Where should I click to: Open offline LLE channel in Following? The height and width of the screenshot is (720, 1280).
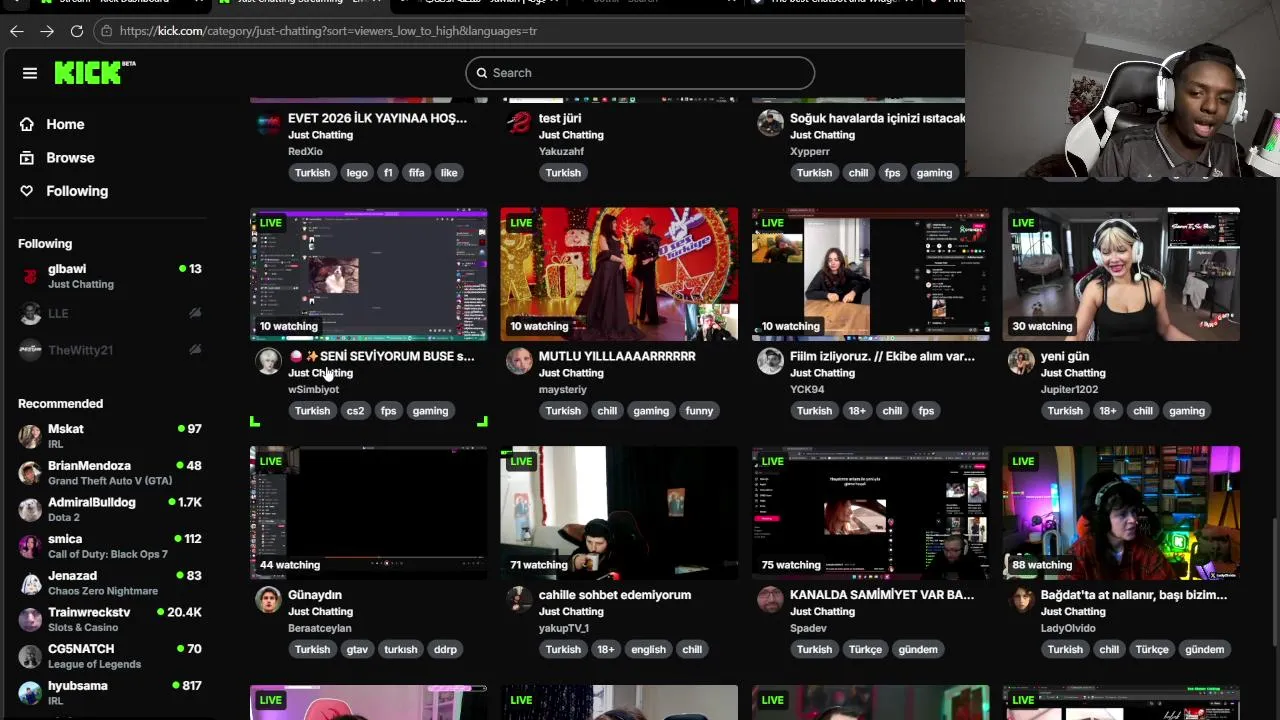pos(110,313)
